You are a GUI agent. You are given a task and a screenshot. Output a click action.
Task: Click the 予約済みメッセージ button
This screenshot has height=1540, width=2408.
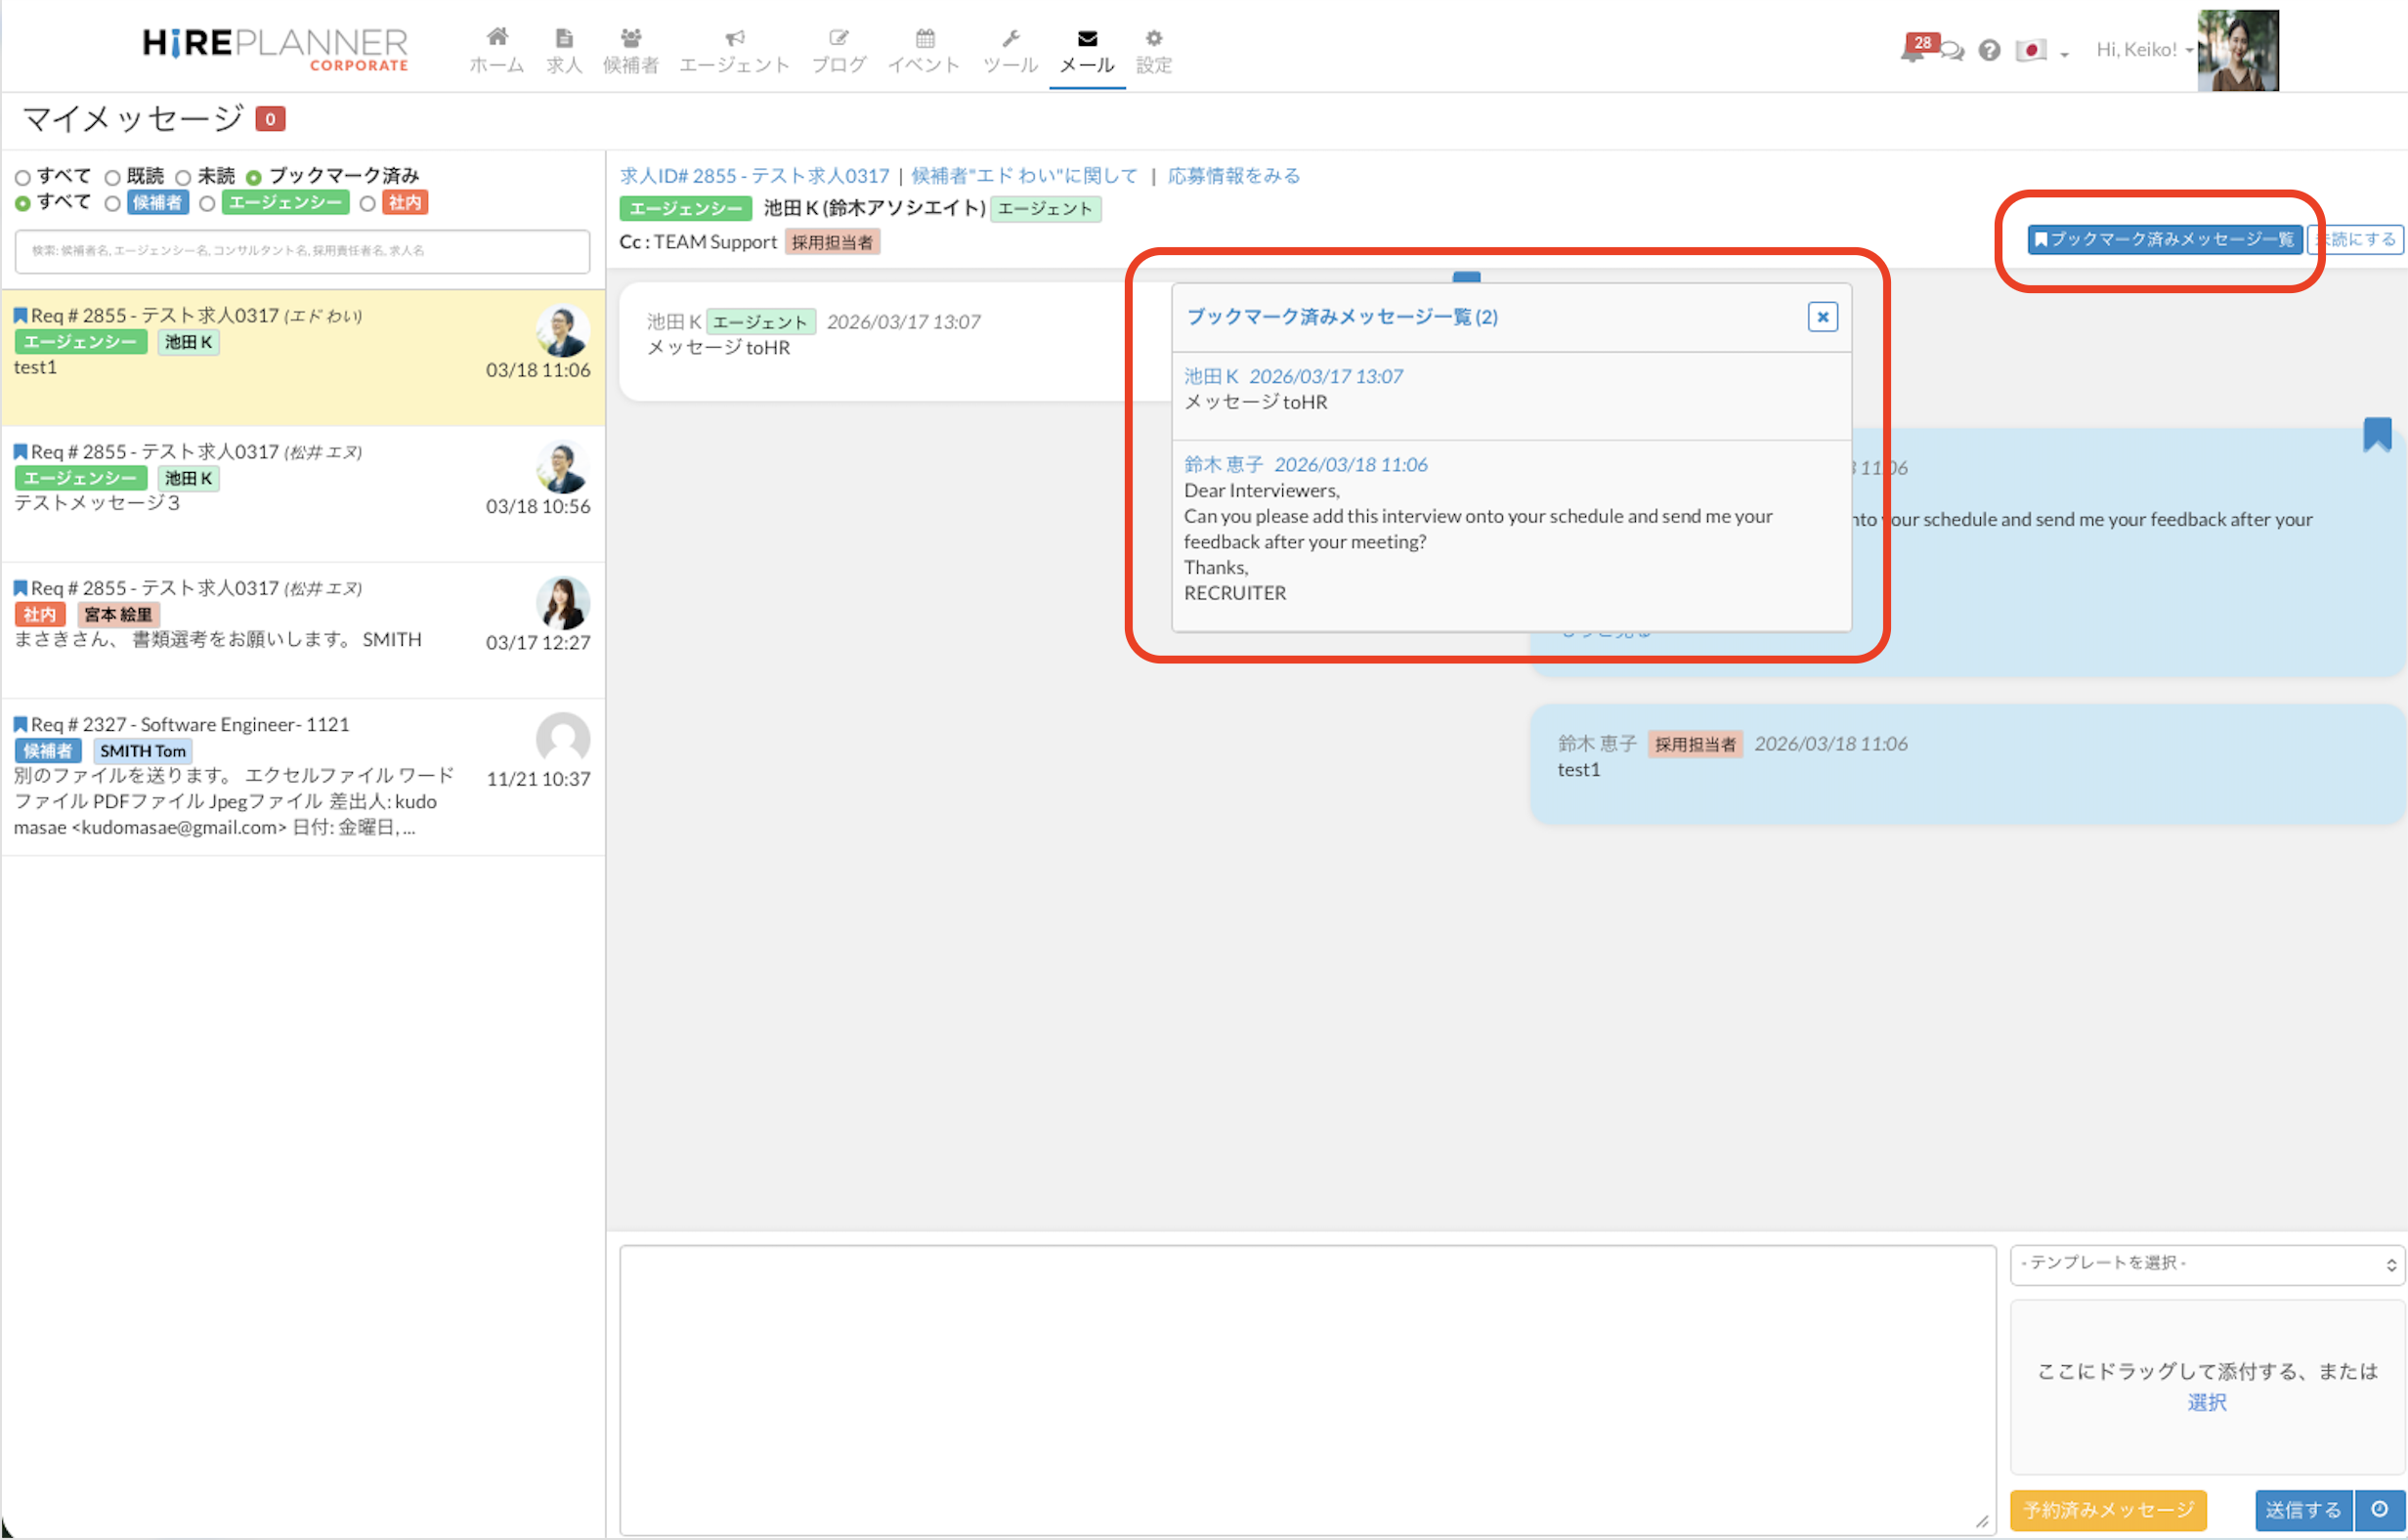(2107, 1509)
